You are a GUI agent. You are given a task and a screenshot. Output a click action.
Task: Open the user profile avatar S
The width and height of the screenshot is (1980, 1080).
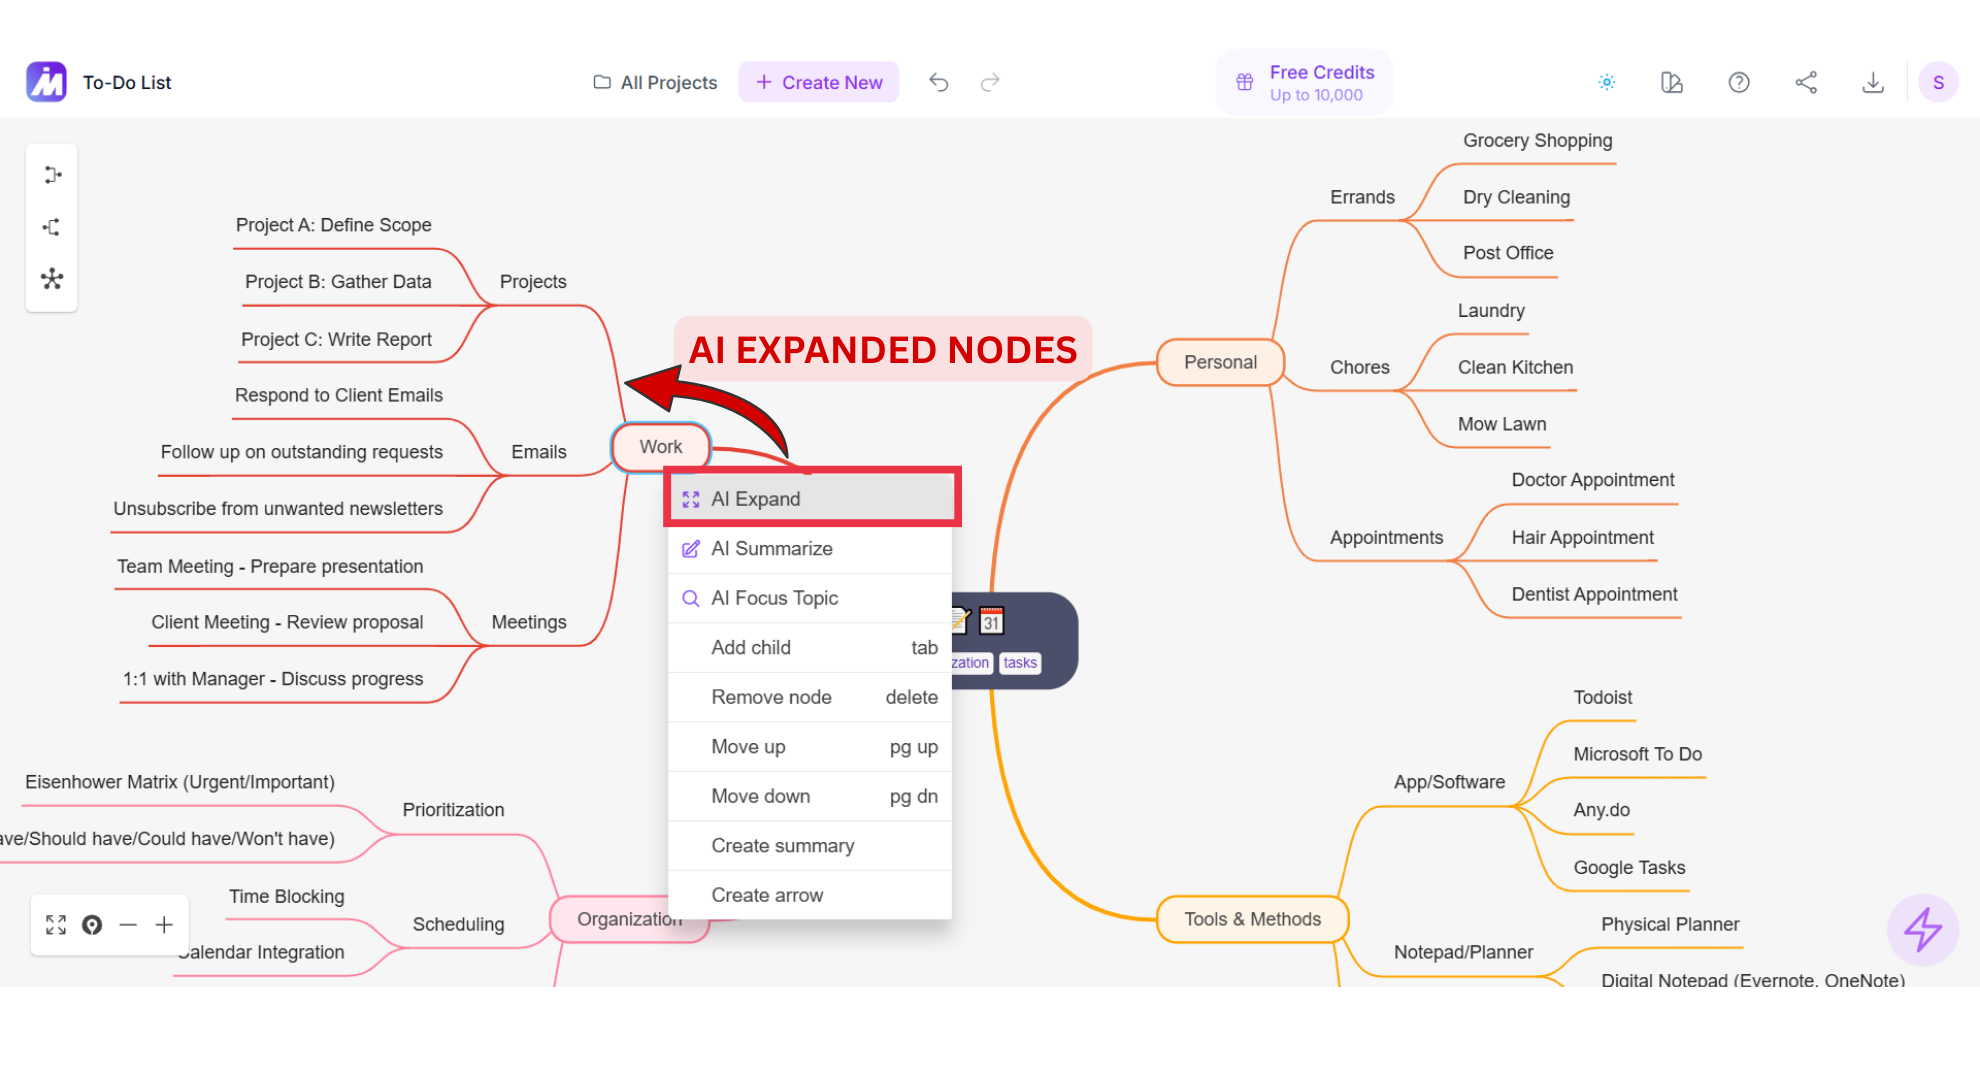click(1938, 82)
